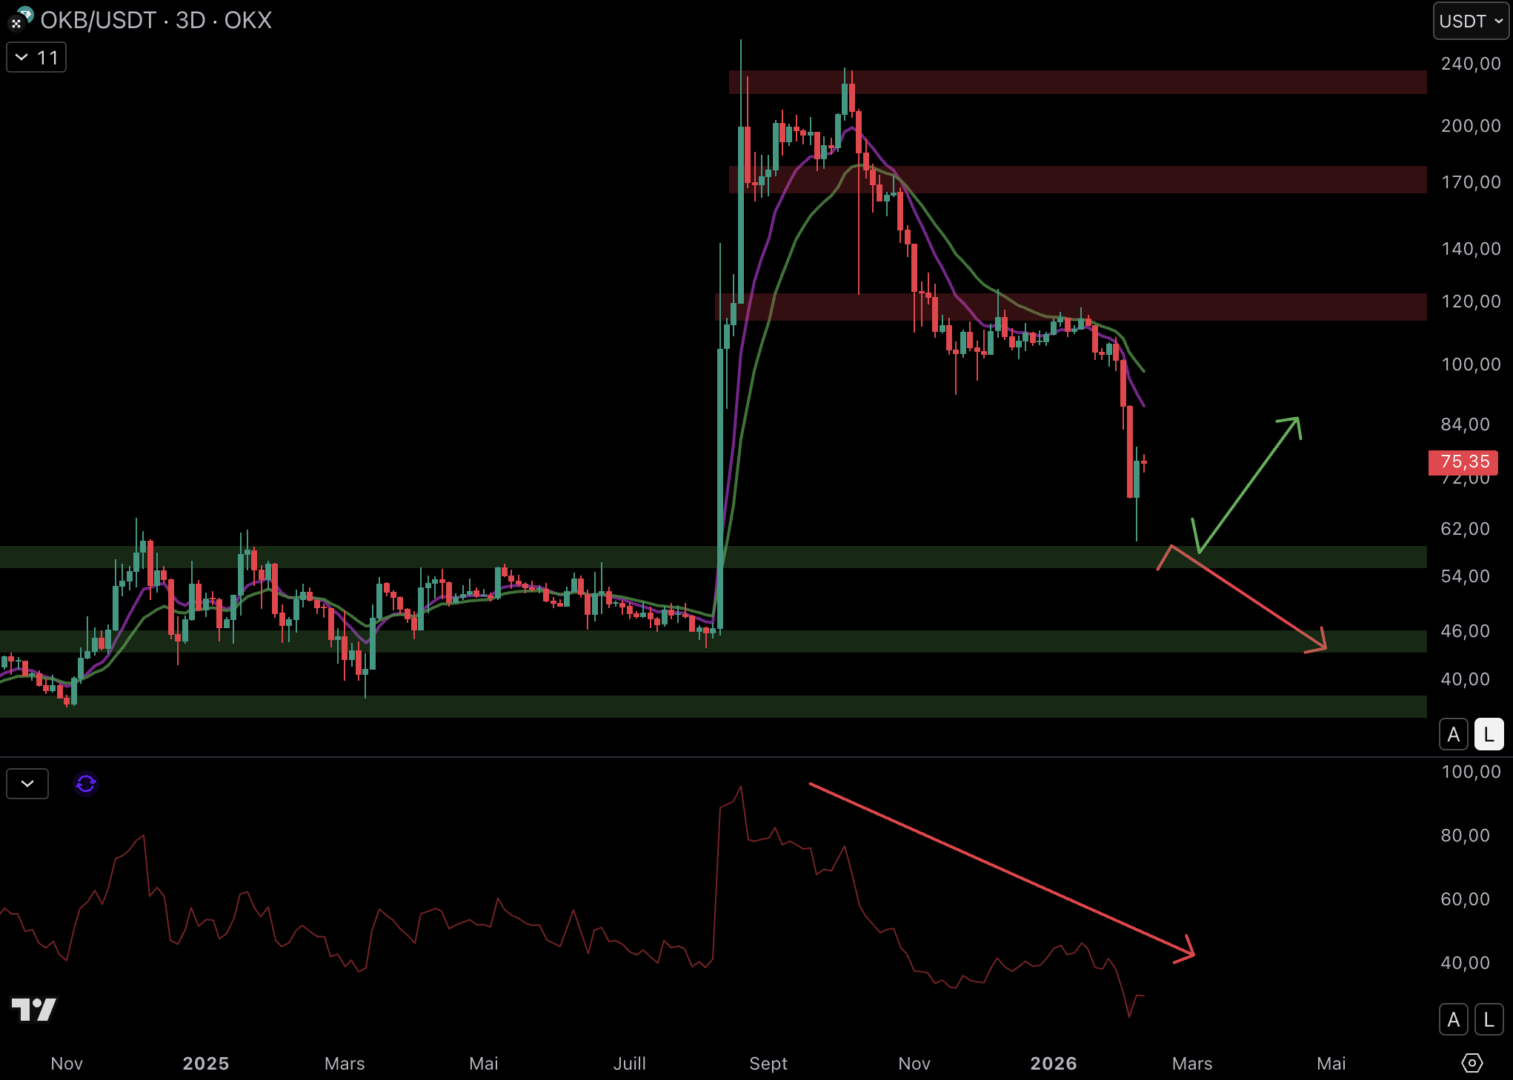The width and height of the screenshot is (1513, 1080).
Task: Click the 2026 label on time axis
Action: 1053,1063
